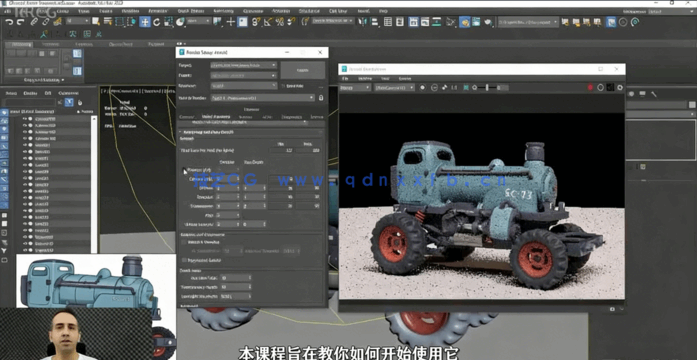Click the crop region icon in RenderView
Viewport: 697px width, 360px height.
466,88
